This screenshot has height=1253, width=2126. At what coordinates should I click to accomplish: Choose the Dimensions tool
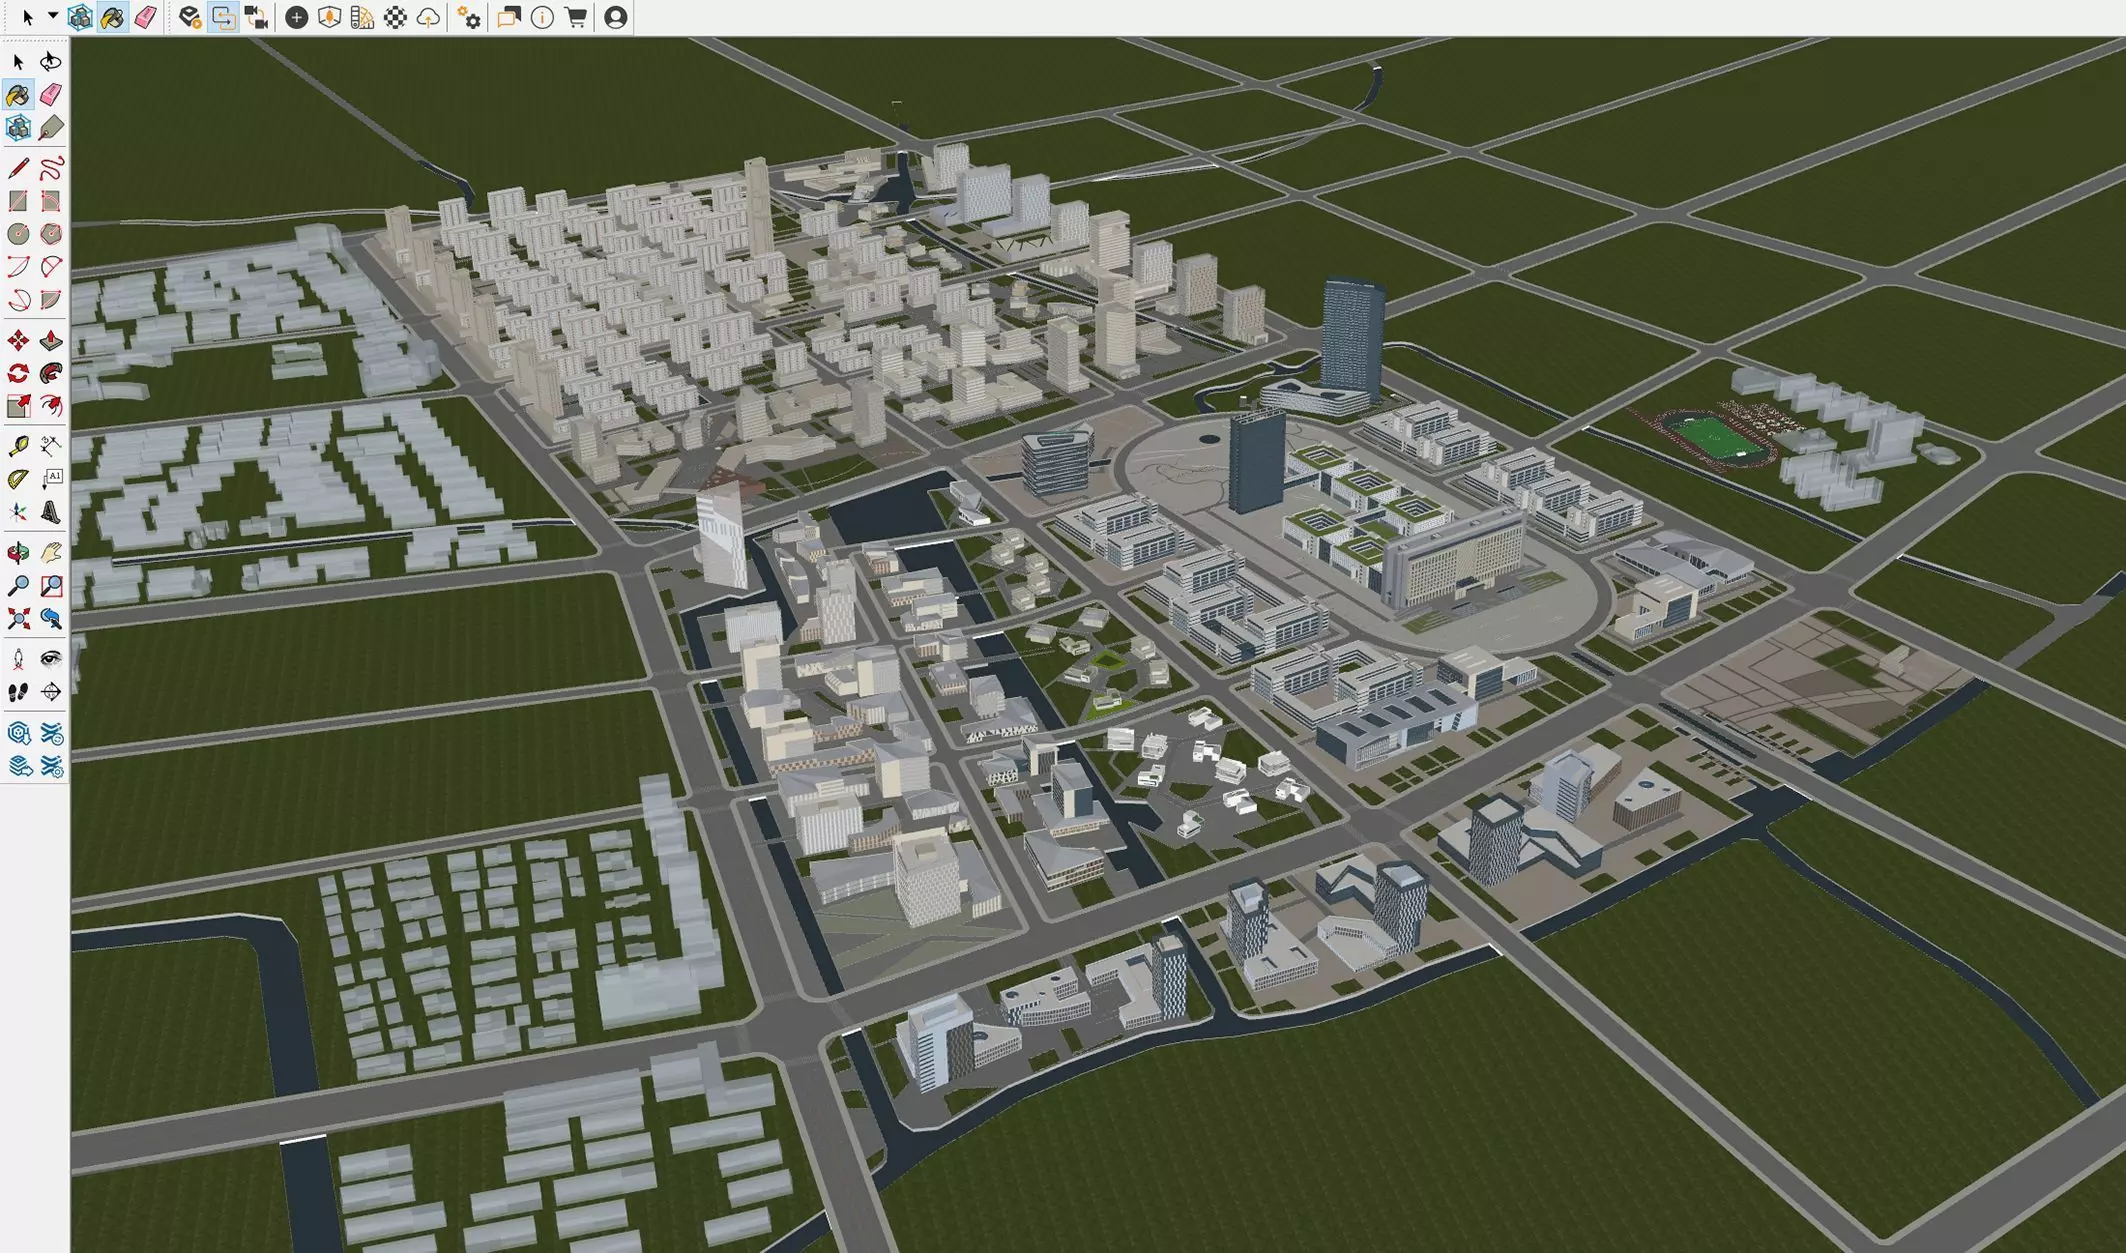(50, 446)
